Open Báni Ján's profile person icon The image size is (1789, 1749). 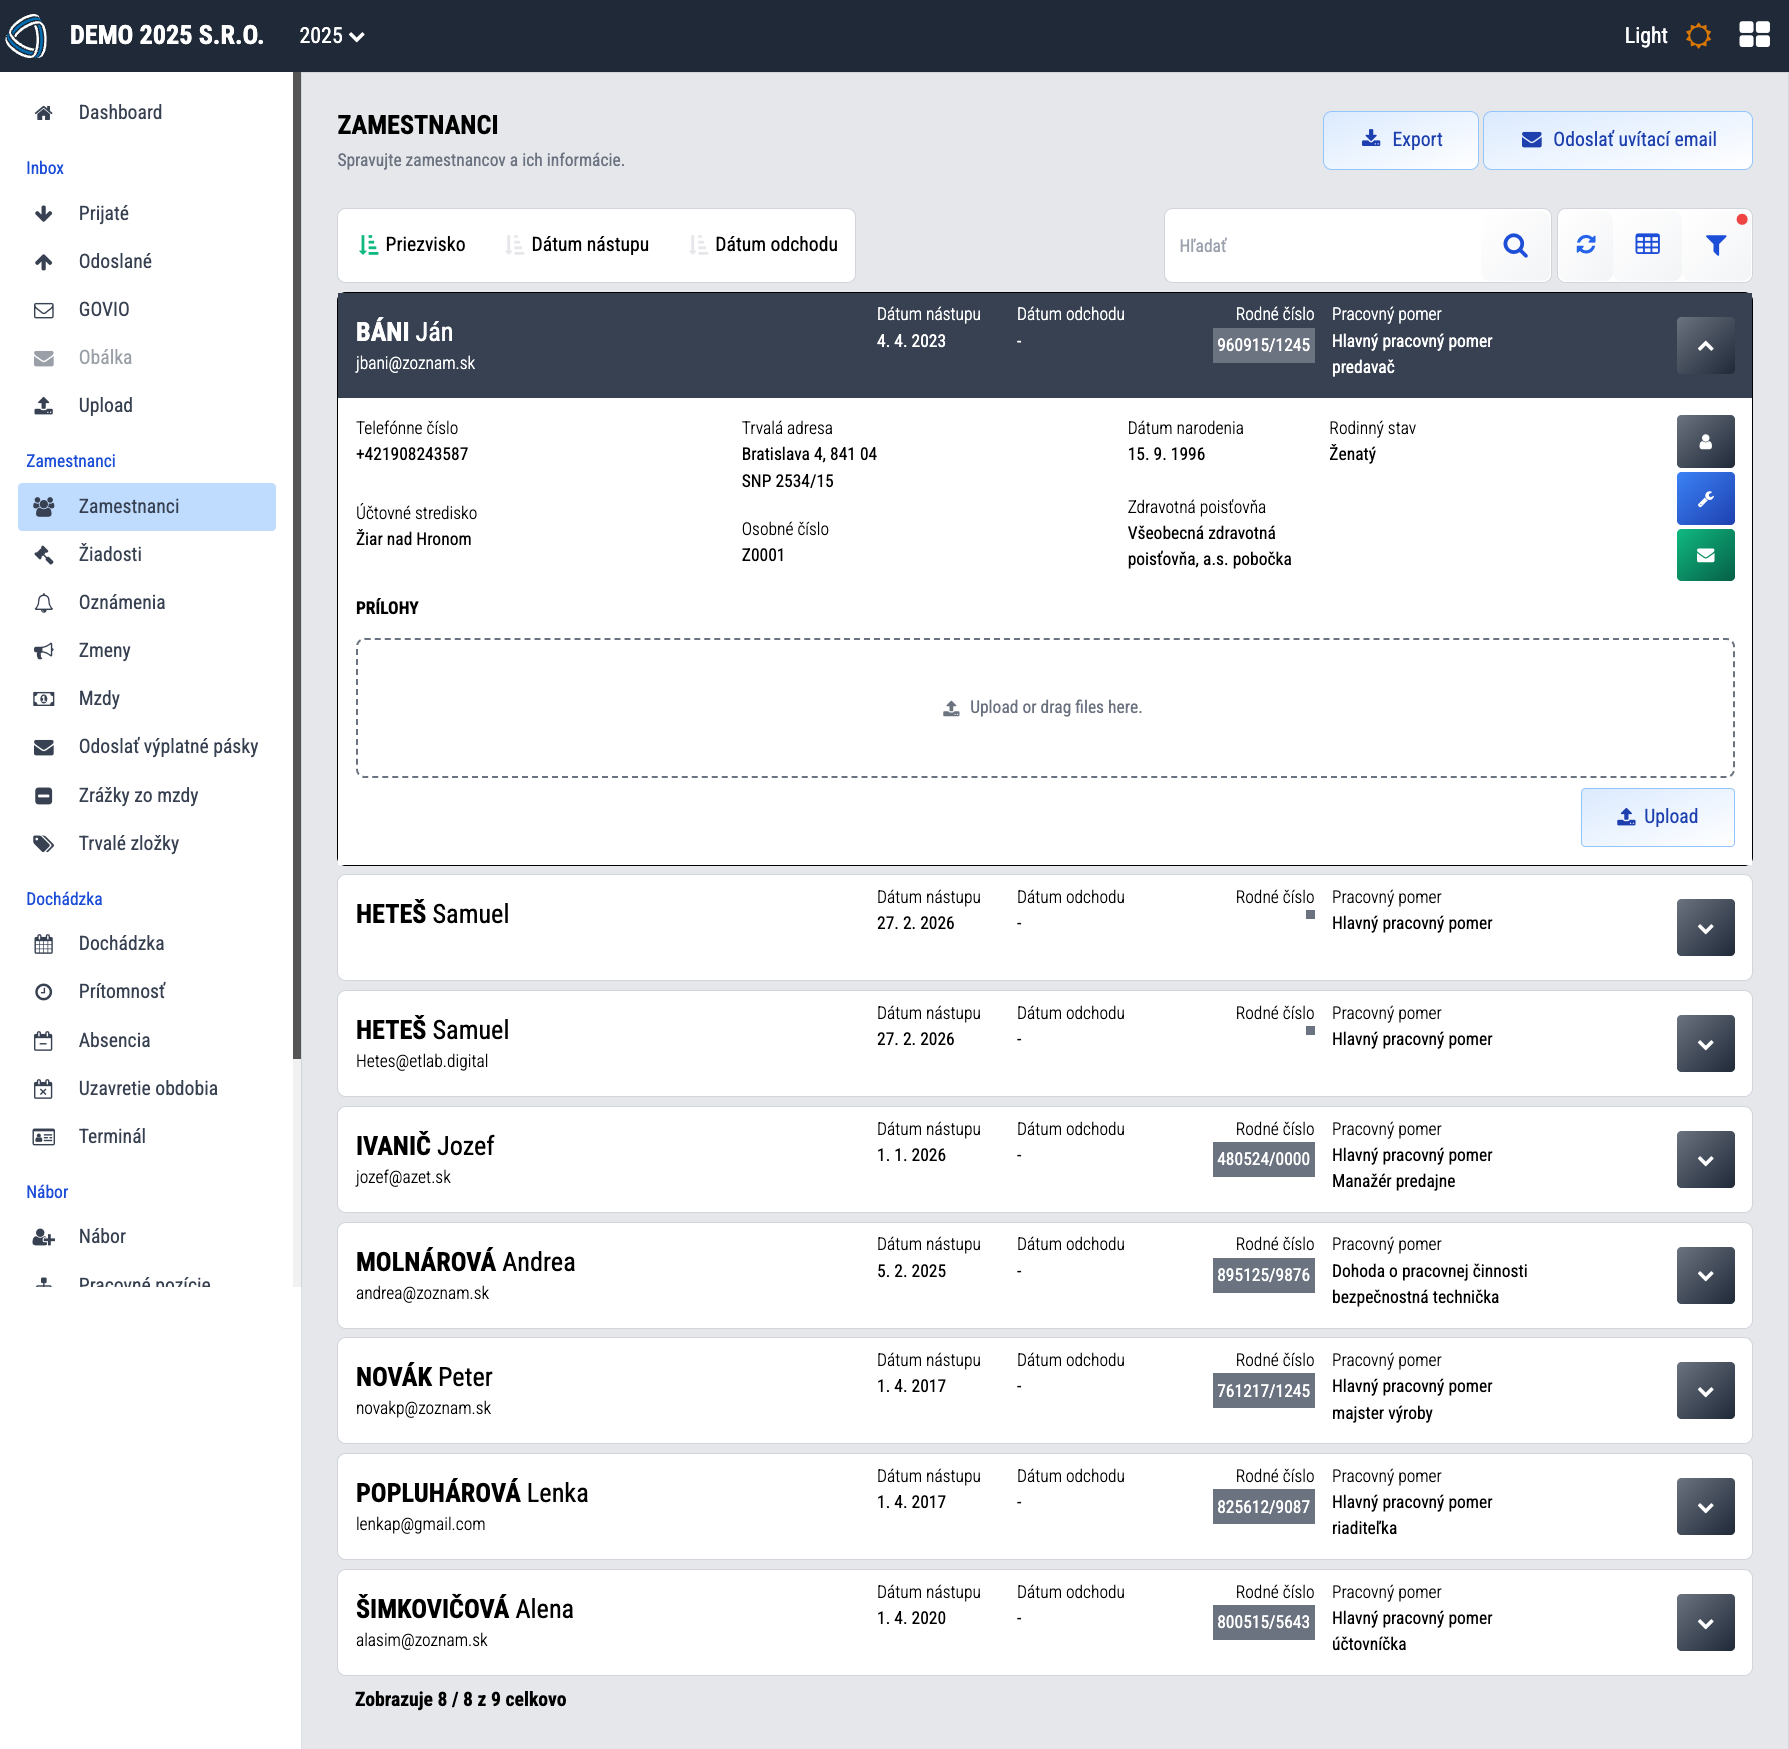click(1705, 442)
